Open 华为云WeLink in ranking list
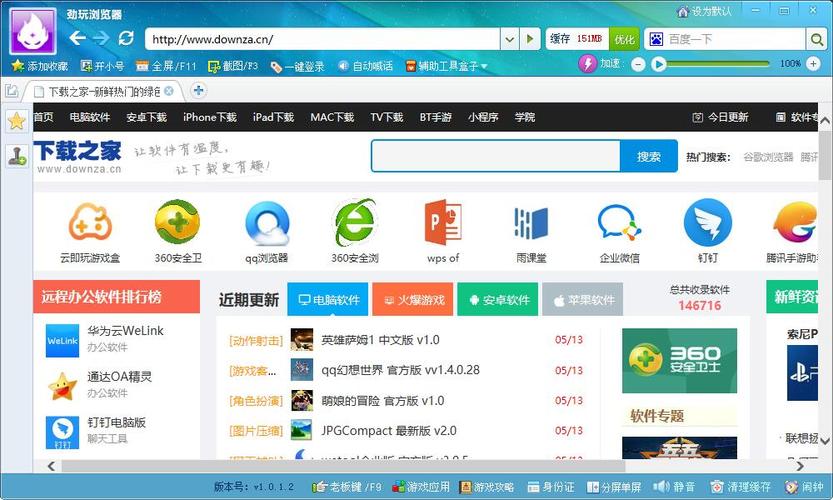833x500 pixels. (x=125, y=330)
